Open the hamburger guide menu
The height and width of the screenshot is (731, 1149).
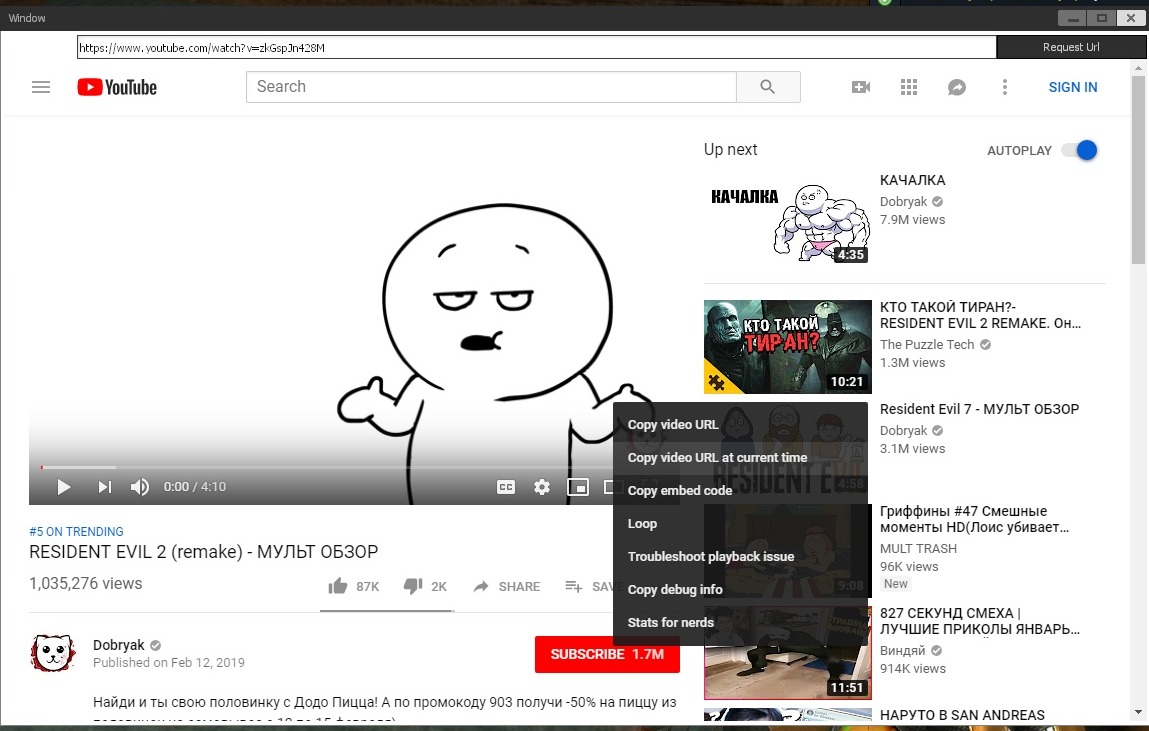pos(41,87)
